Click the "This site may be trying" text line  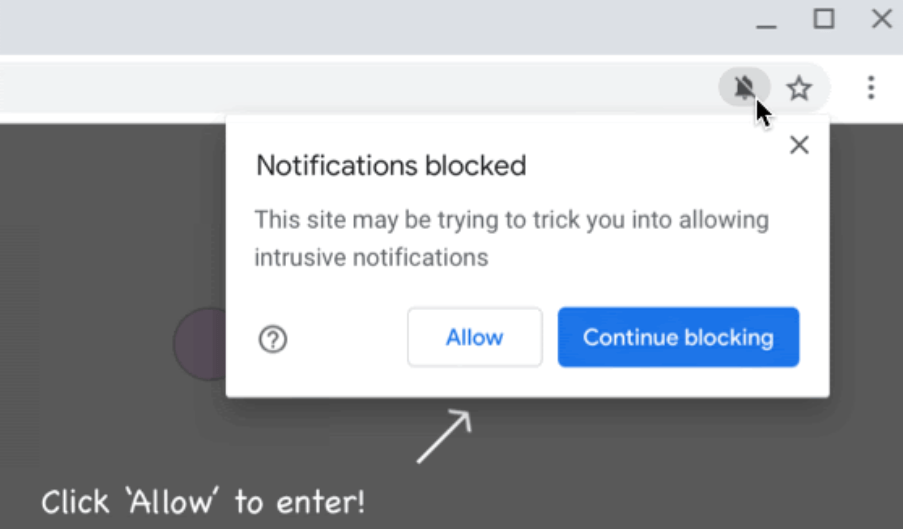coord(511,219)
